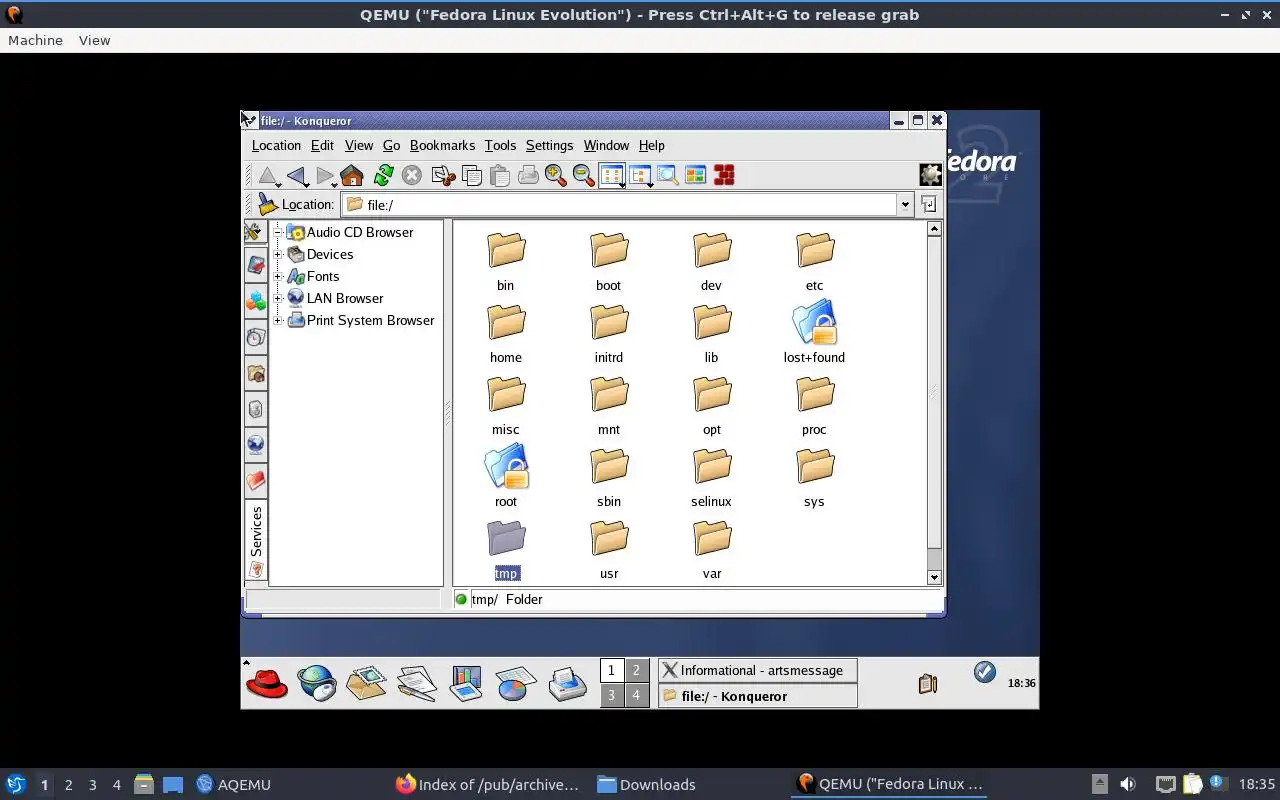Zoom in with plus magnifier icon

pyautogui.click(x=555, y=176)
